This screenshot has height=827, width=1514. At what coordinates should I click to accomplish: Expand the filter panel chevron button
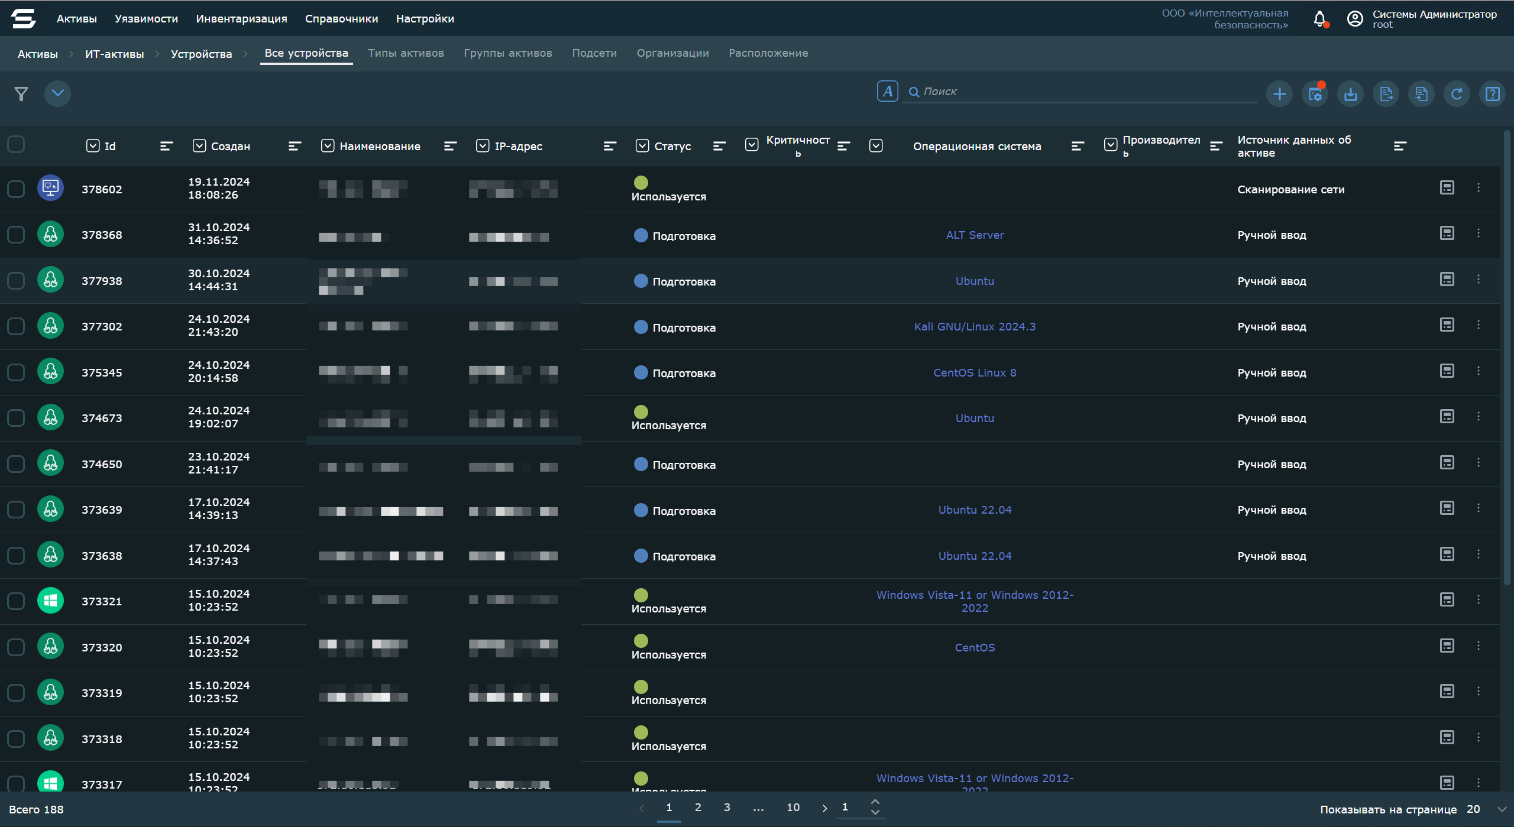click(x=58, y=94)
